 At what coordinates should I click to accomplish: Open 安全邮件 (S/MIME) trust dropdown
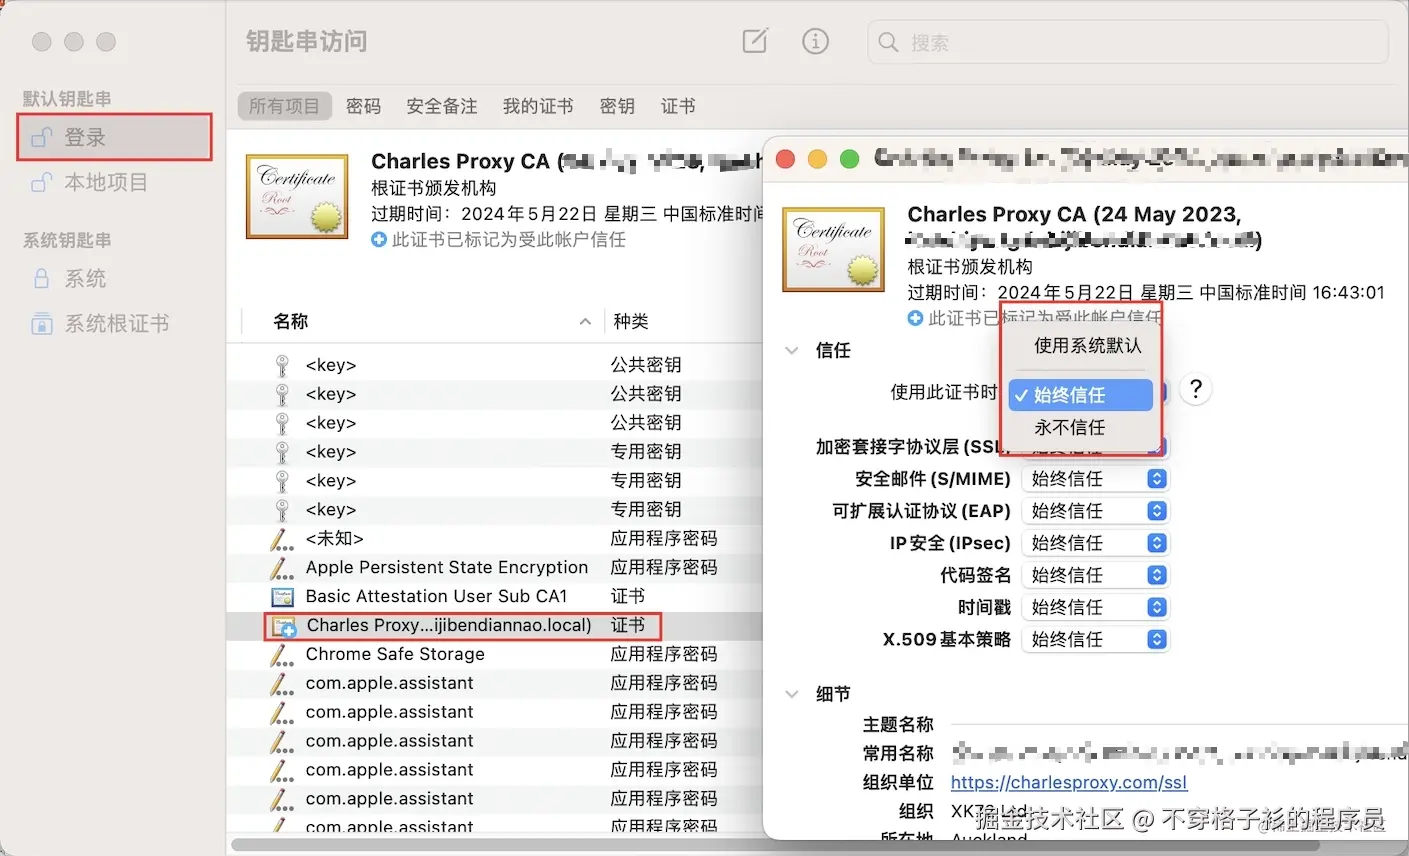pyautogui.click(x=1095, y=479)
